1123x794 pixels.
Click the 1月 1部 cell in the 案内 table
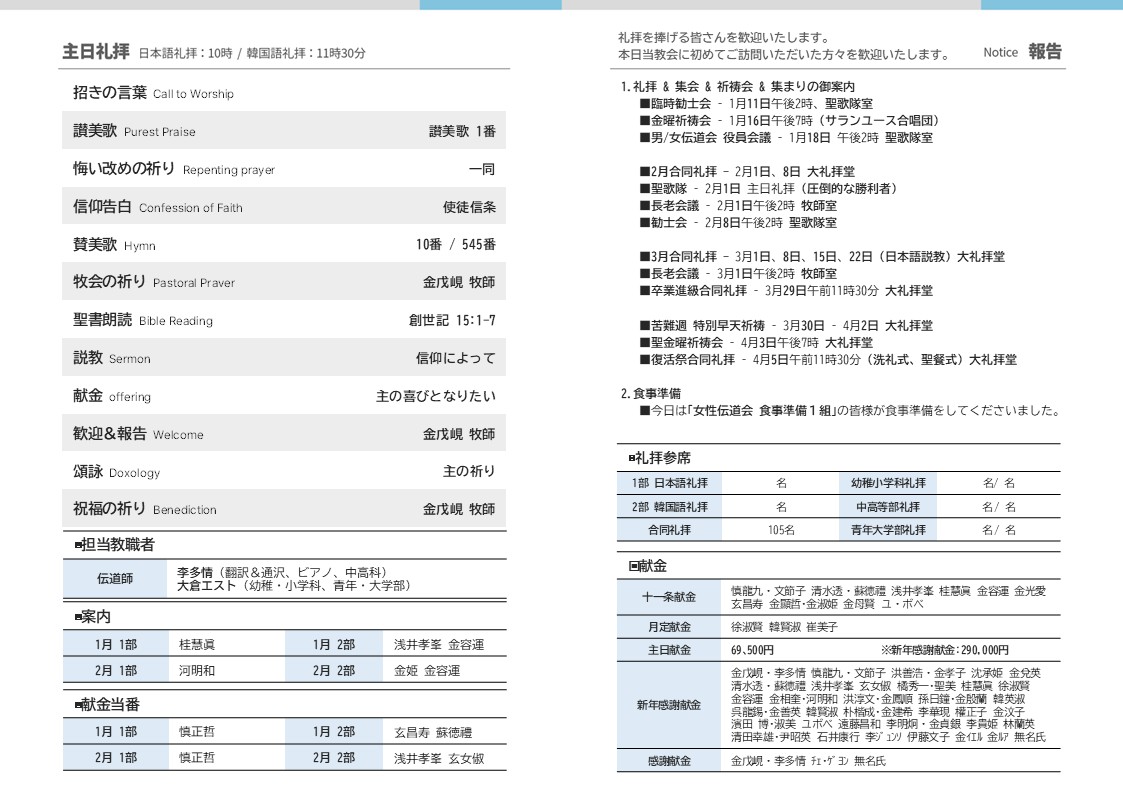pos(116,645)
